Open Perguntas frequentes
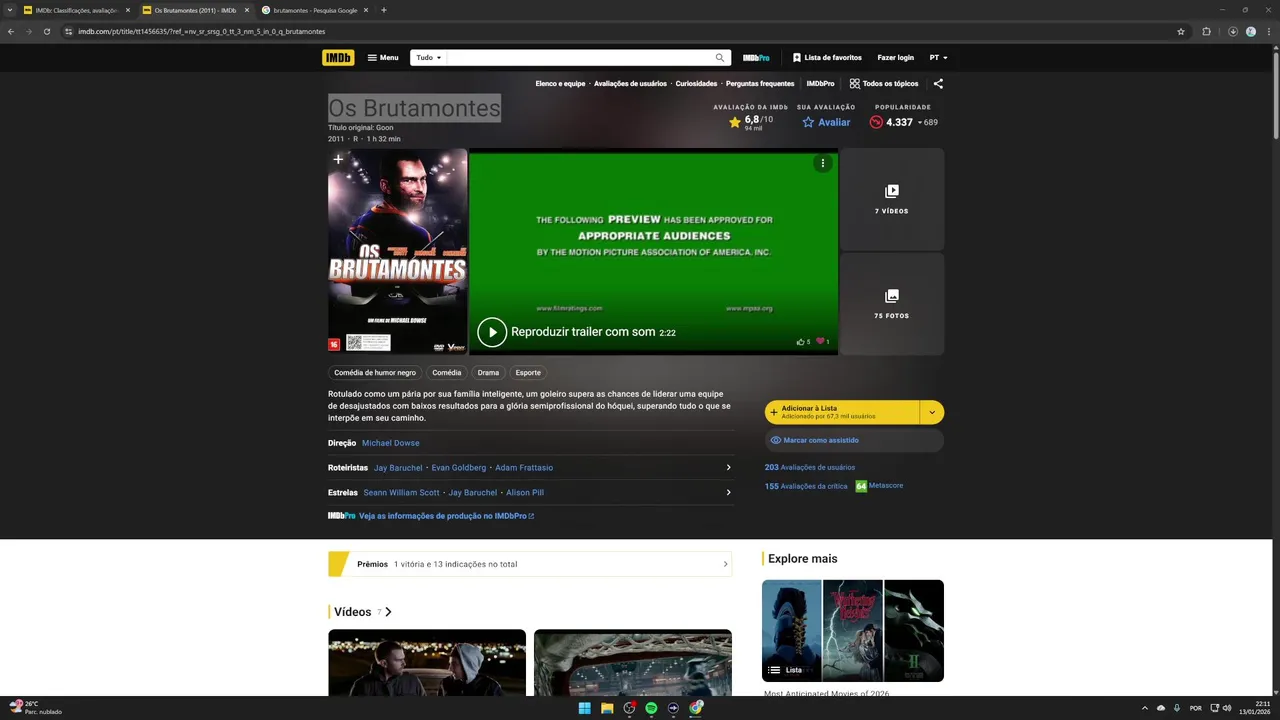Viewport: 1280px width, 720px height. tap(760, 84)
